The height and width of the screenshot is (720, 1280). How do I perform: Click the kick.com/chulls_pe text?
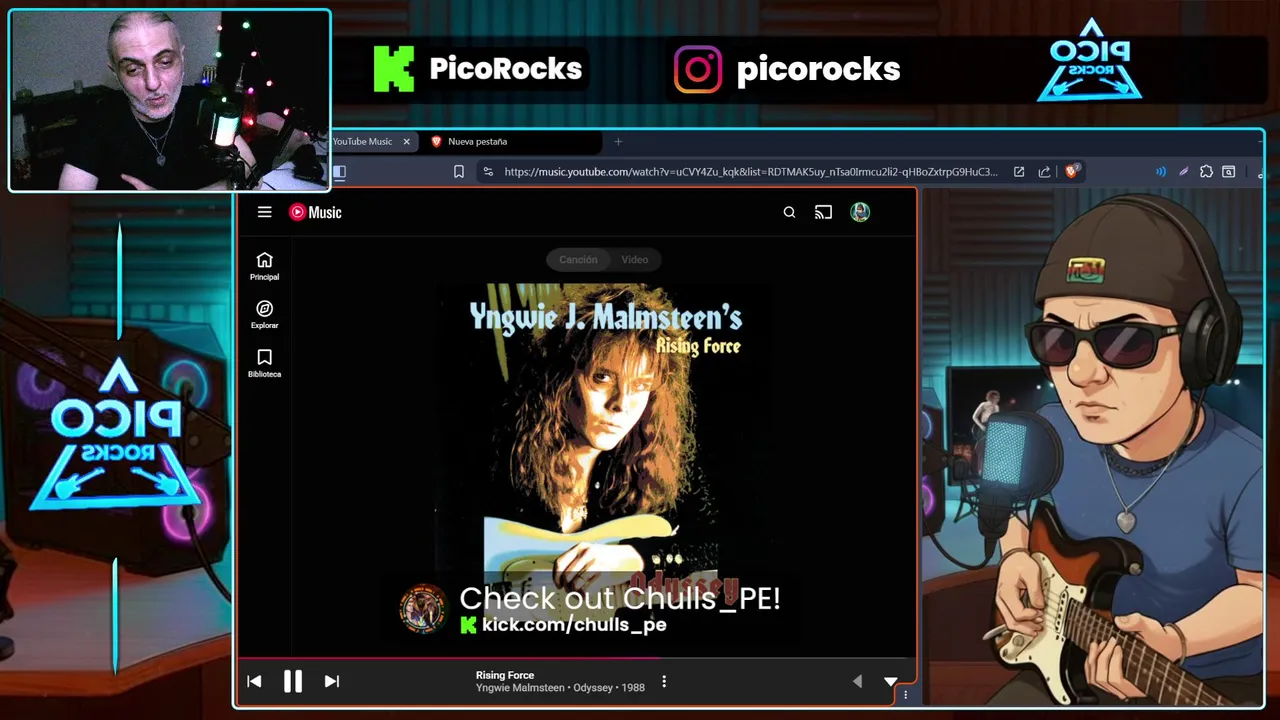tap(574, 625)
